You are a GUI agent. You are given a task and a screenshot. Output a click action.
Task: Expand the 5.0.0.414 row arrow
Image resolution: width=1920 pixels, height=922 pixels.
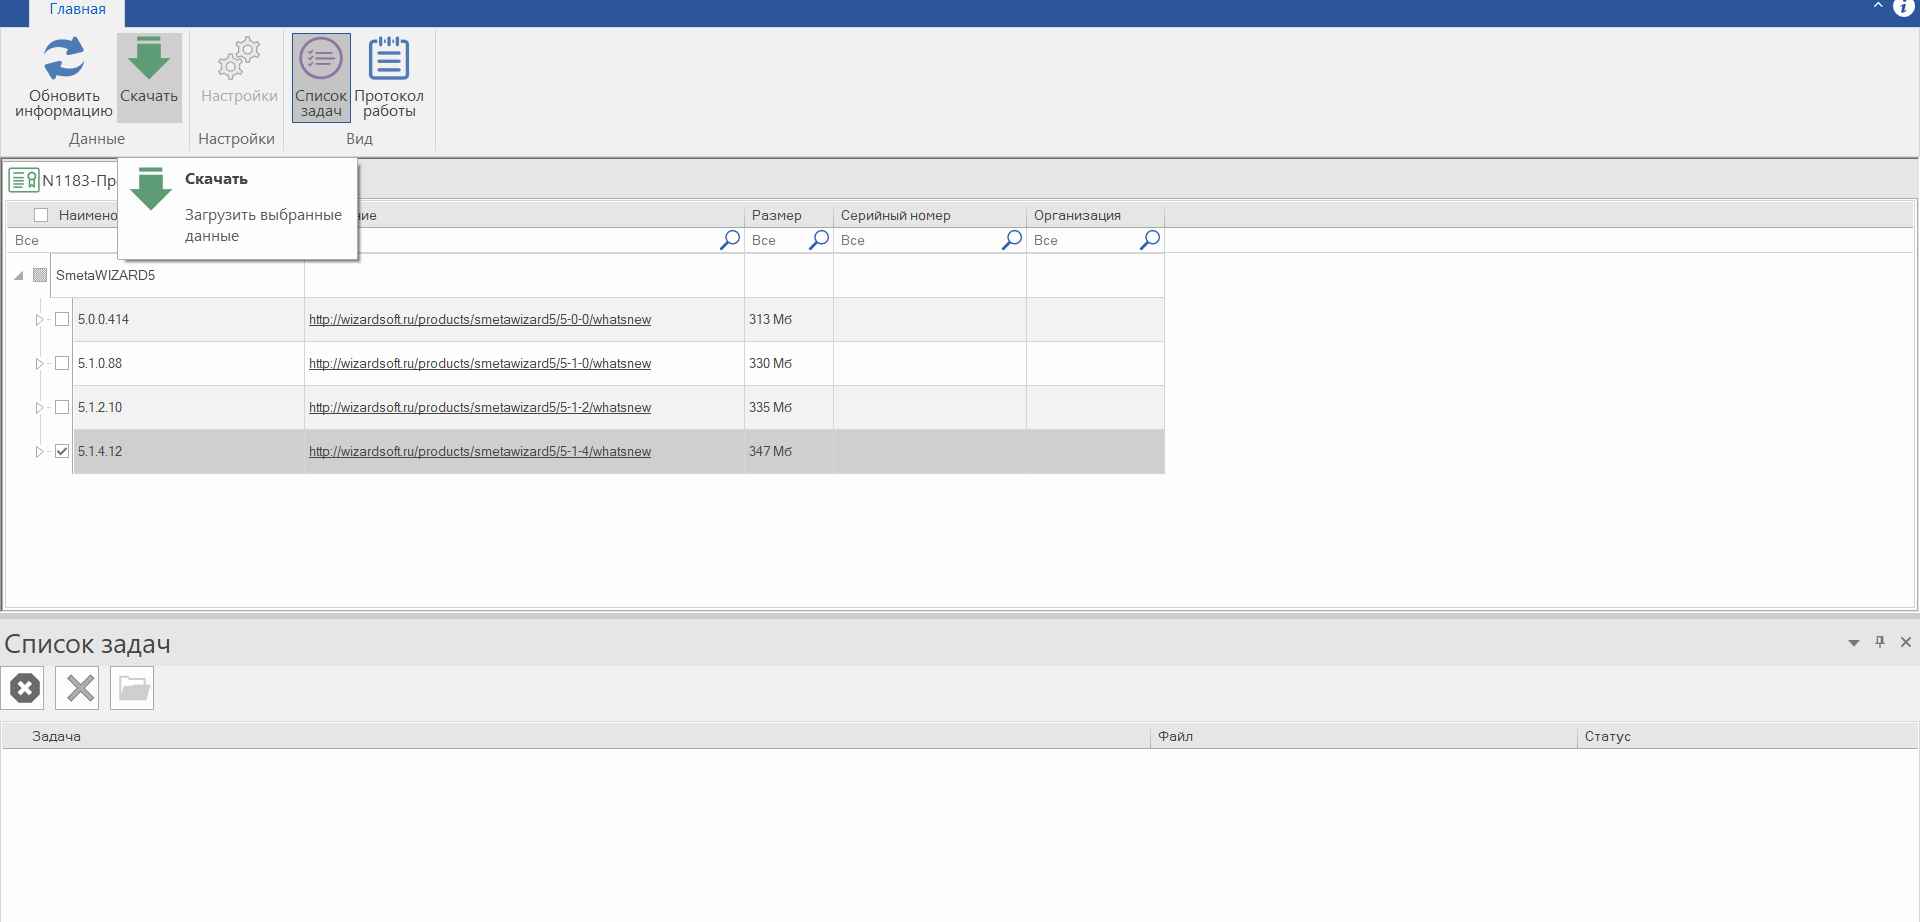pyautogui.click(x=40, y=320)
